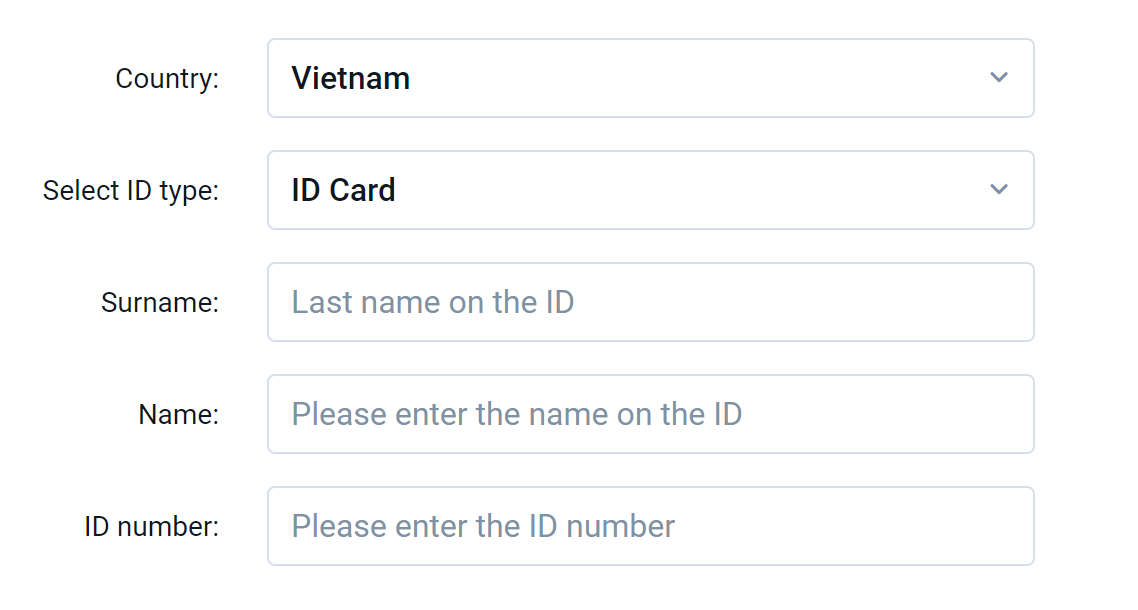
Task: Place cursor at right end of Name field
Action: click(x=1010, y=414)
